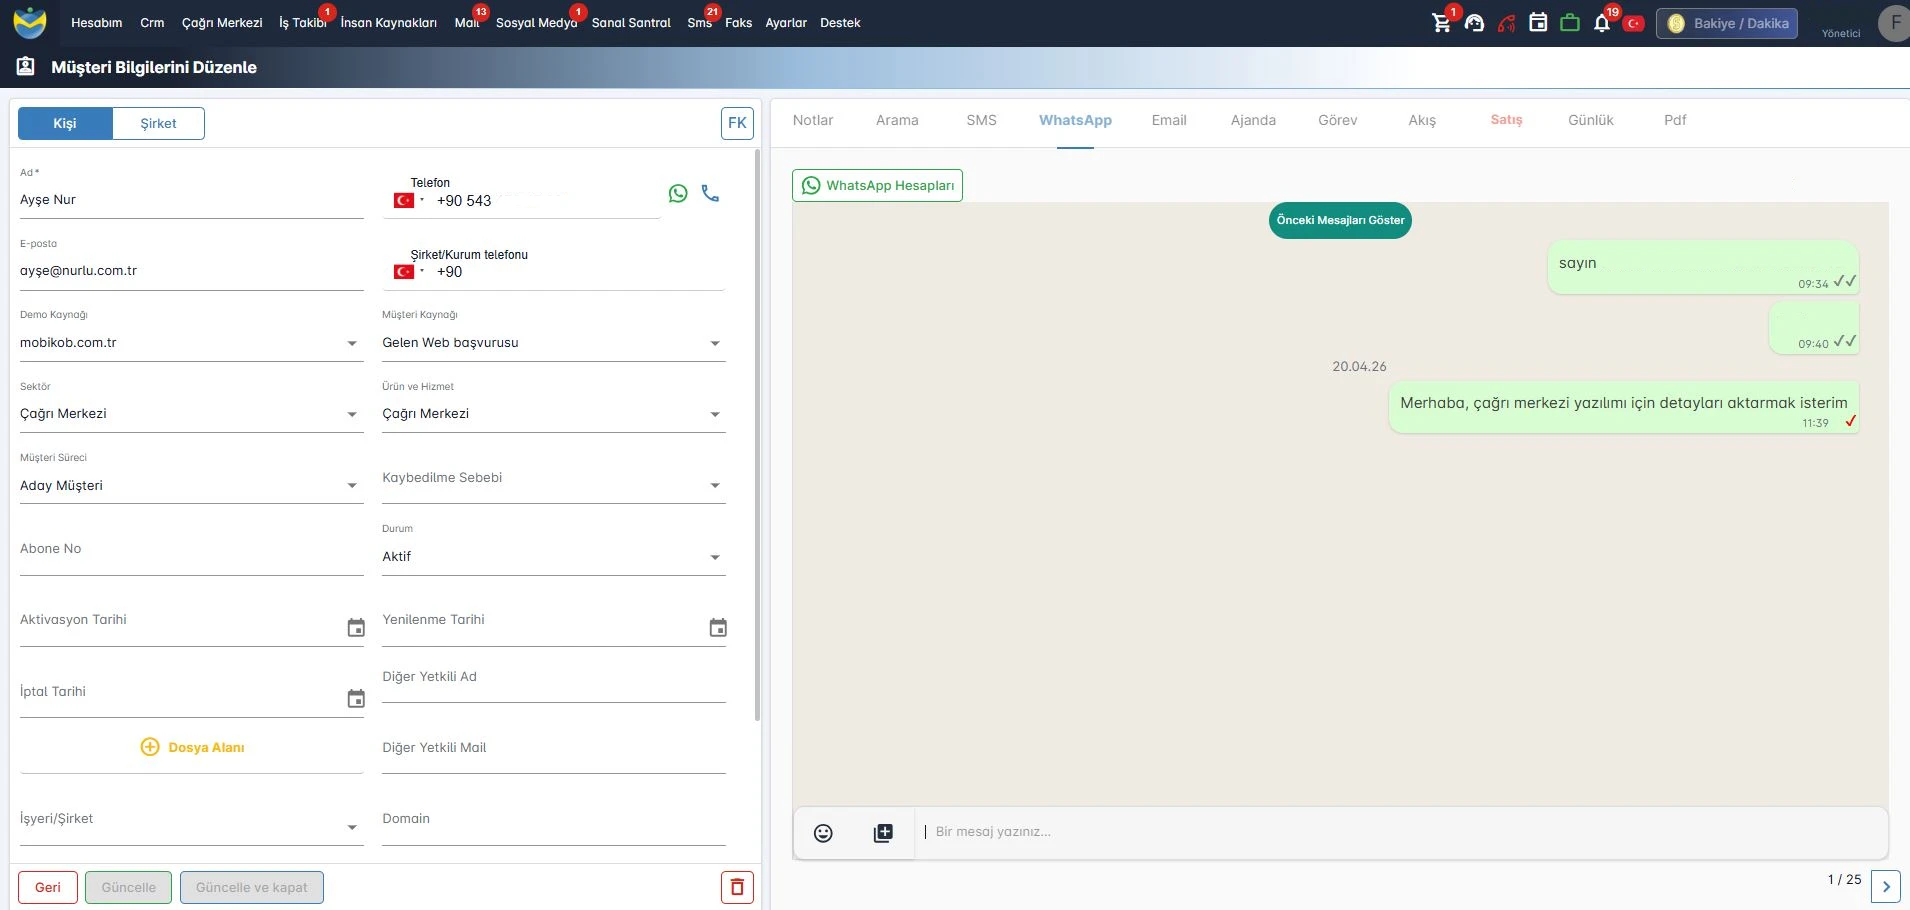
Task: Call customer using the blue phone icon
Action: pos(710,193)
